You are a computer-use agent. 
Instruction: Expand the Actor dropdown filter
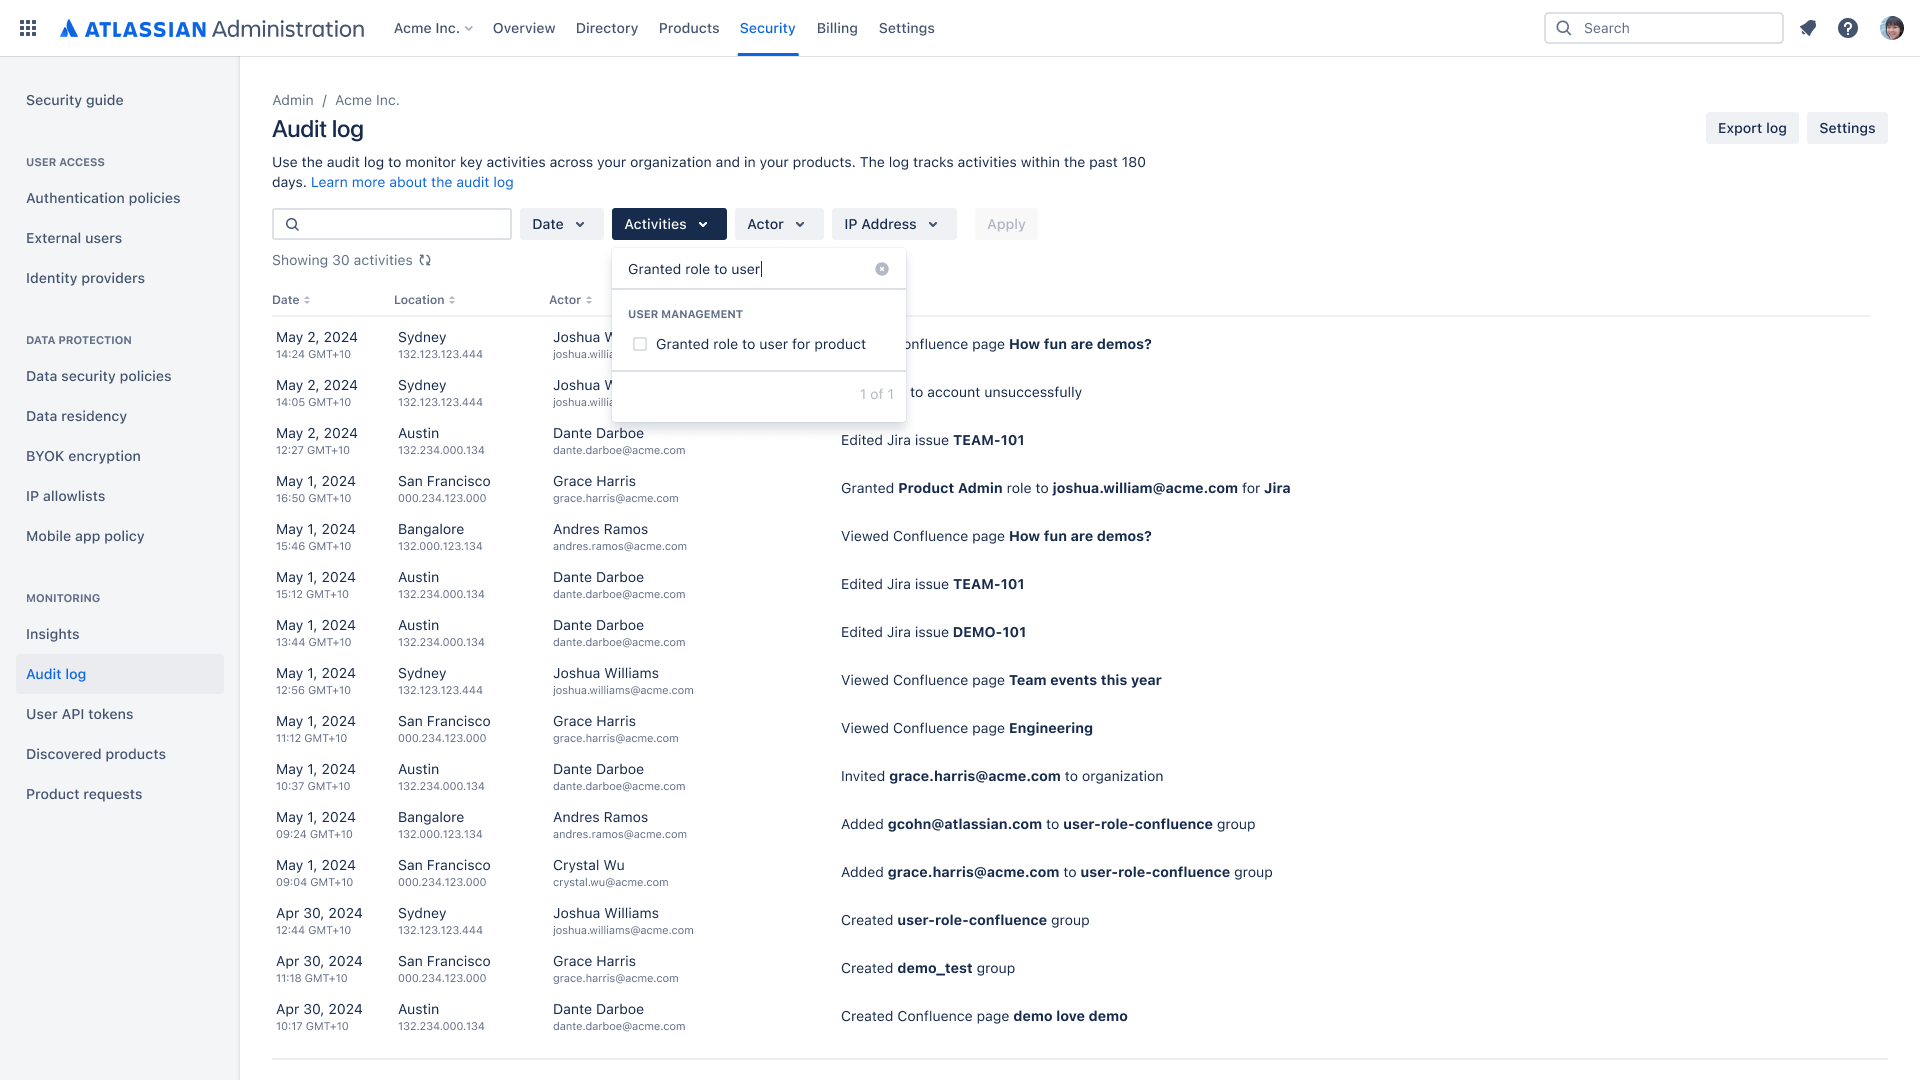[777, 224]
